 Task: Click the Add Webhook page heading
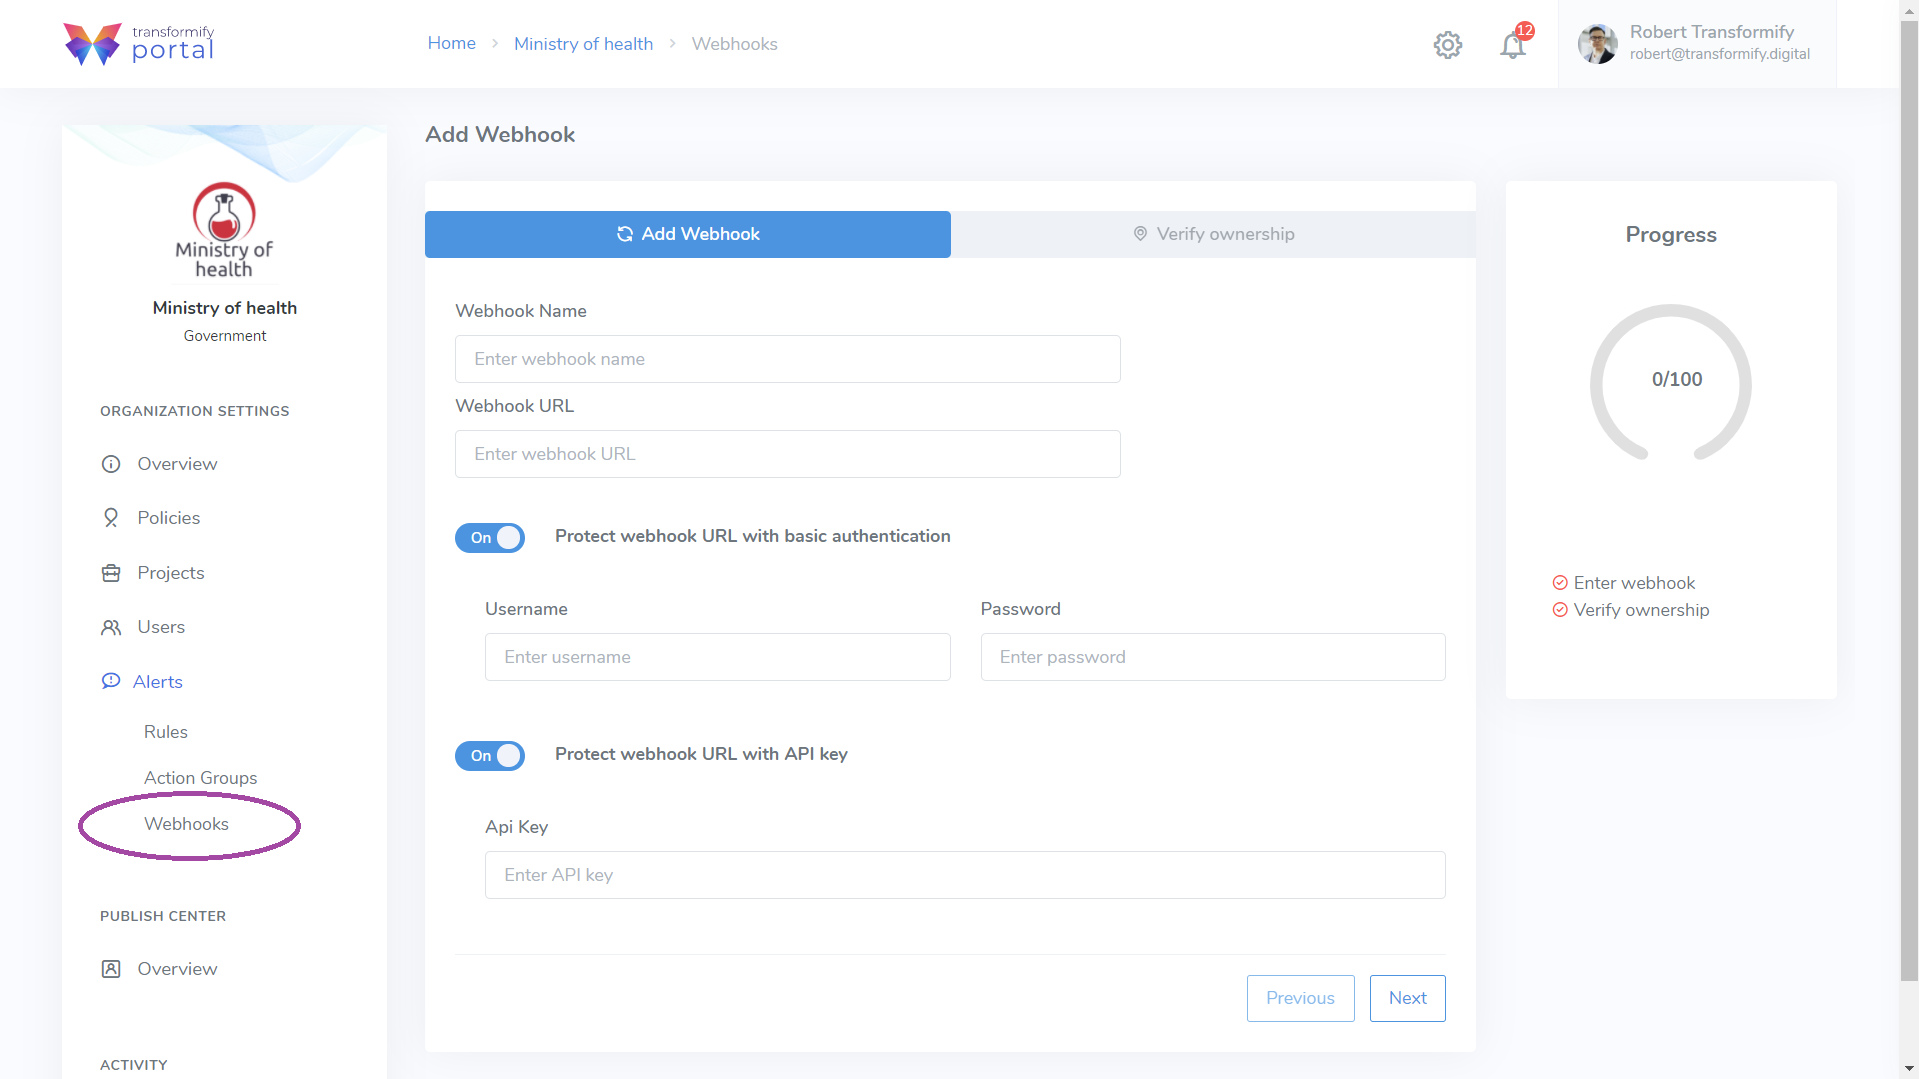(x=500, y=135)
